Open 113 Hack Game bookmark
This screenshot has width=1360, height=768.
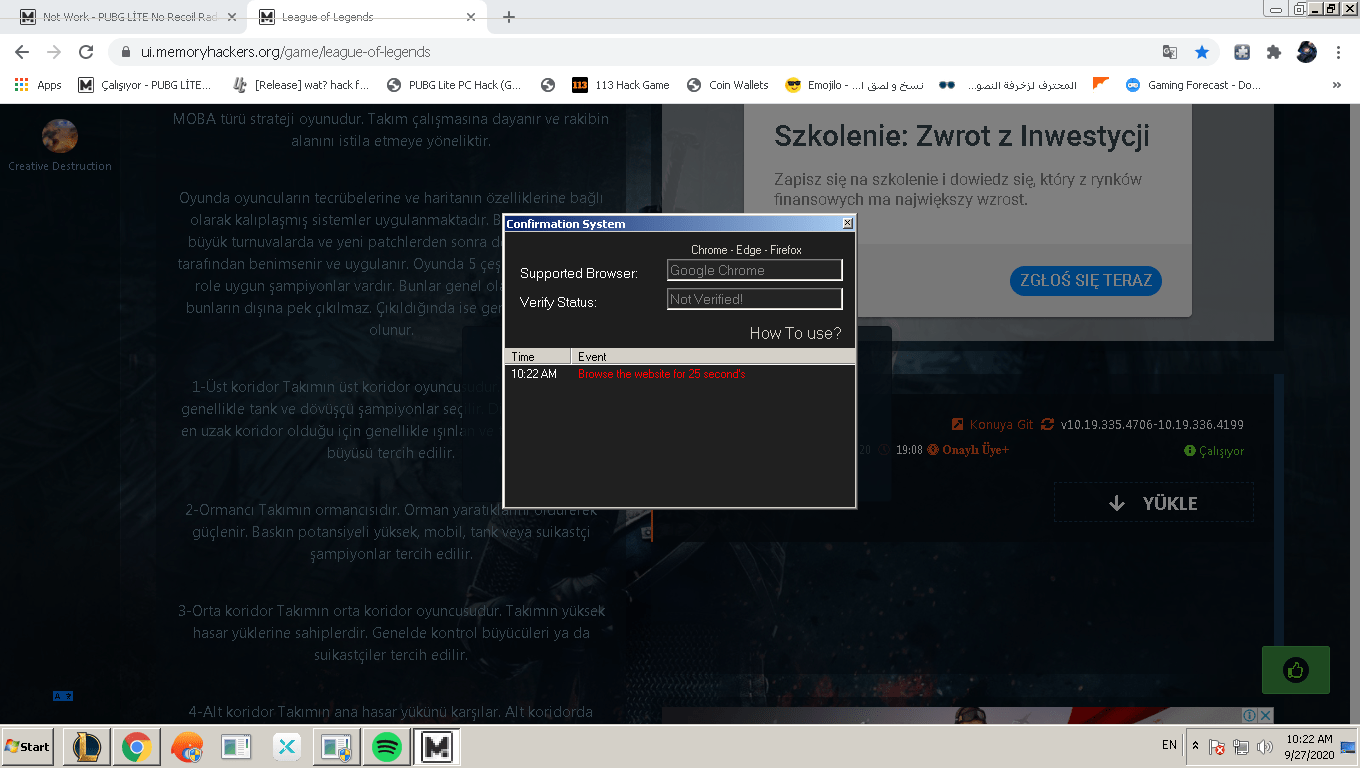(620, 85)
